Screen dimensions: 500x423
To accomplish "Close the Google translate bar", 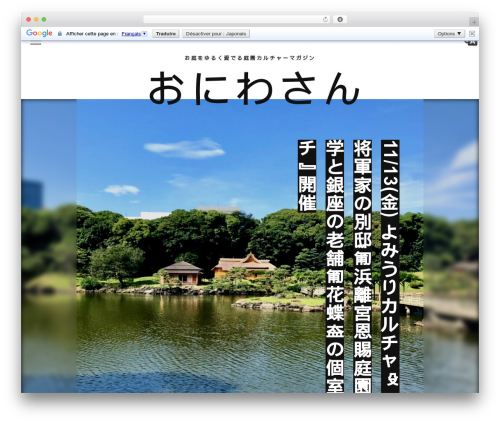I will (472, 33).
